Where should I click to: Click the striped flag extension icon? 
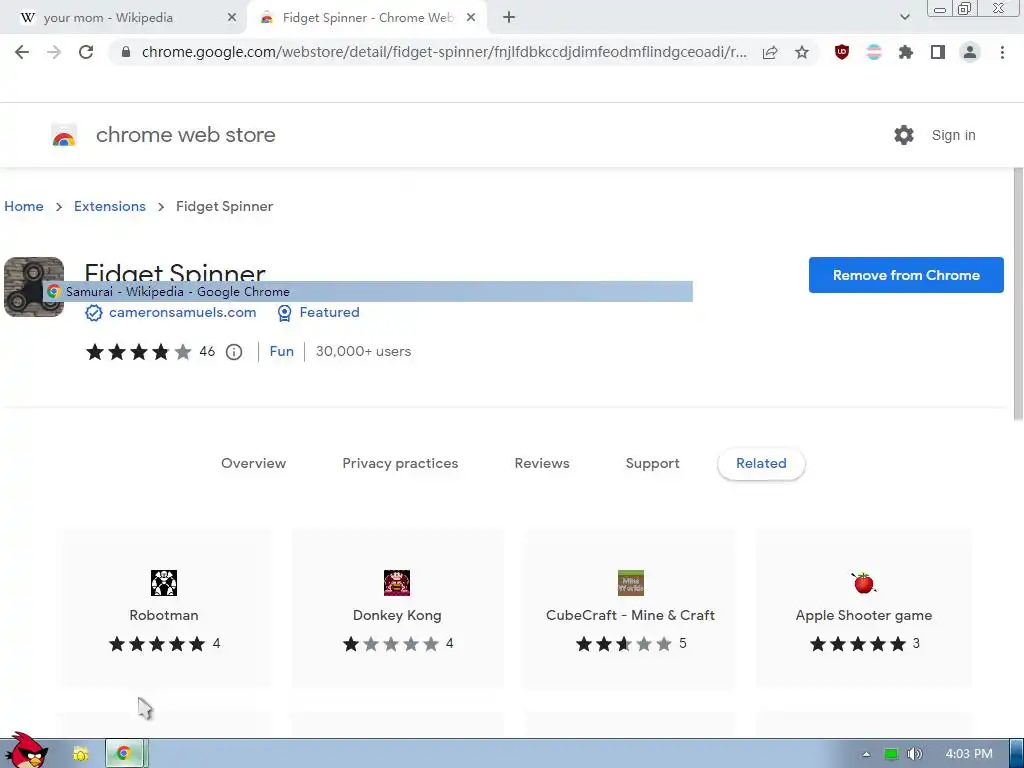874,52
